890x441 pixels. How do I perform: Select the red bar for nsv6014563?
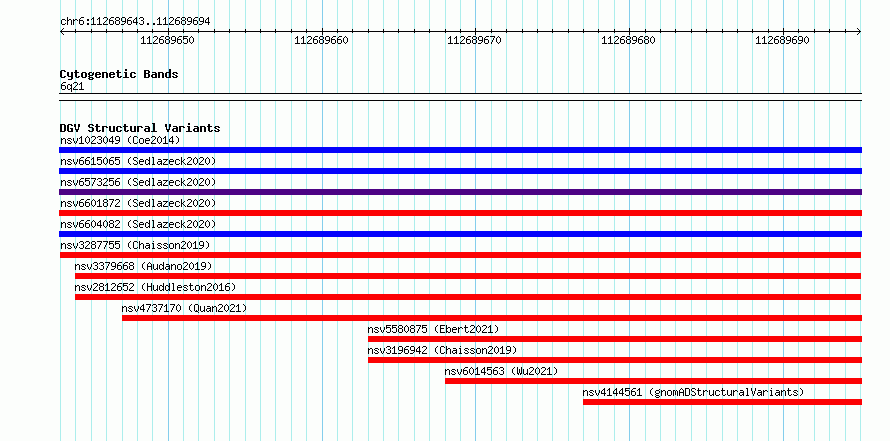pos(653,381)
